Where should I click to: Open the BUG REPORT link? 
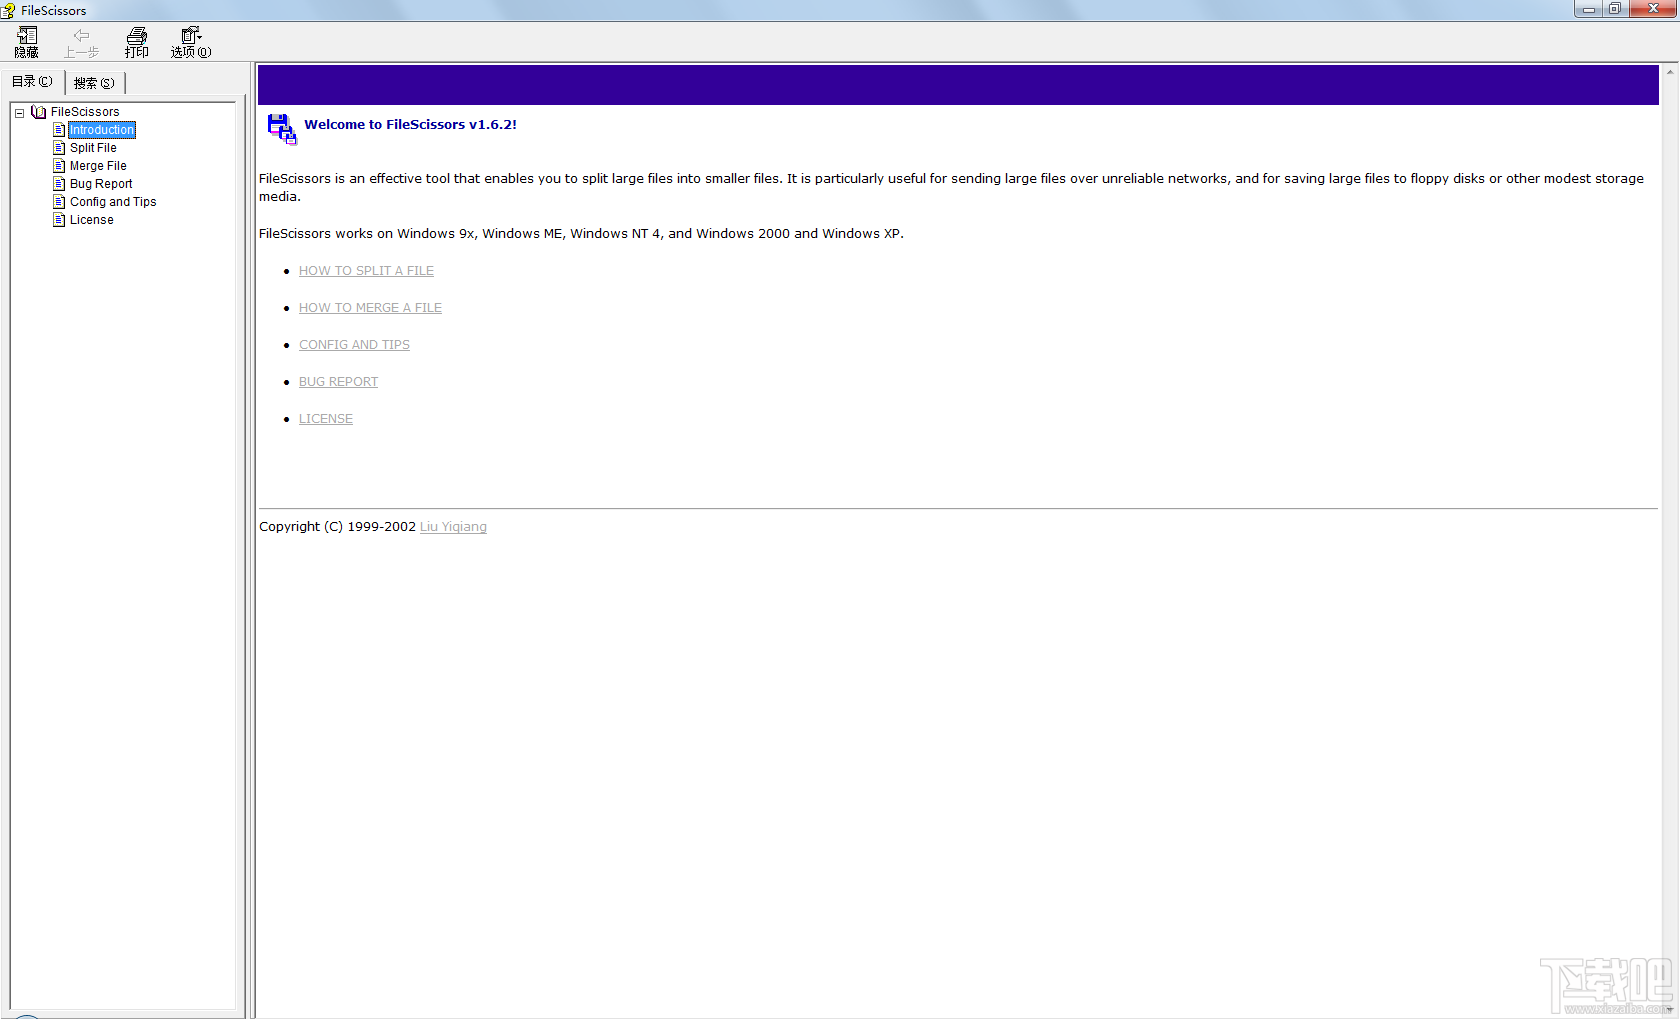click(338, 382)
